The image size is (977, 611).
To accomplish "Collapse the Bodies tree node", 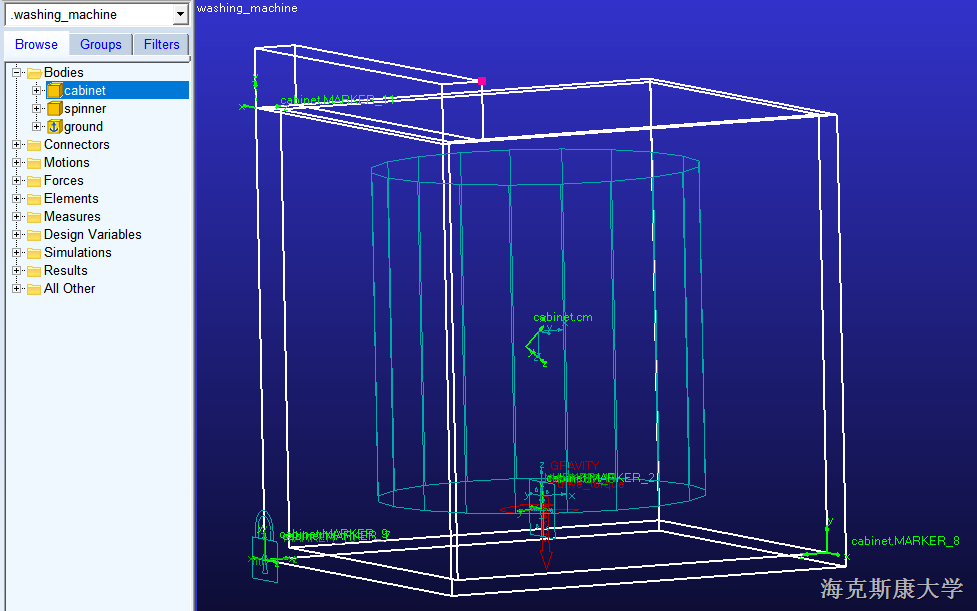I will pyautogui.click(x=17, y=73).
